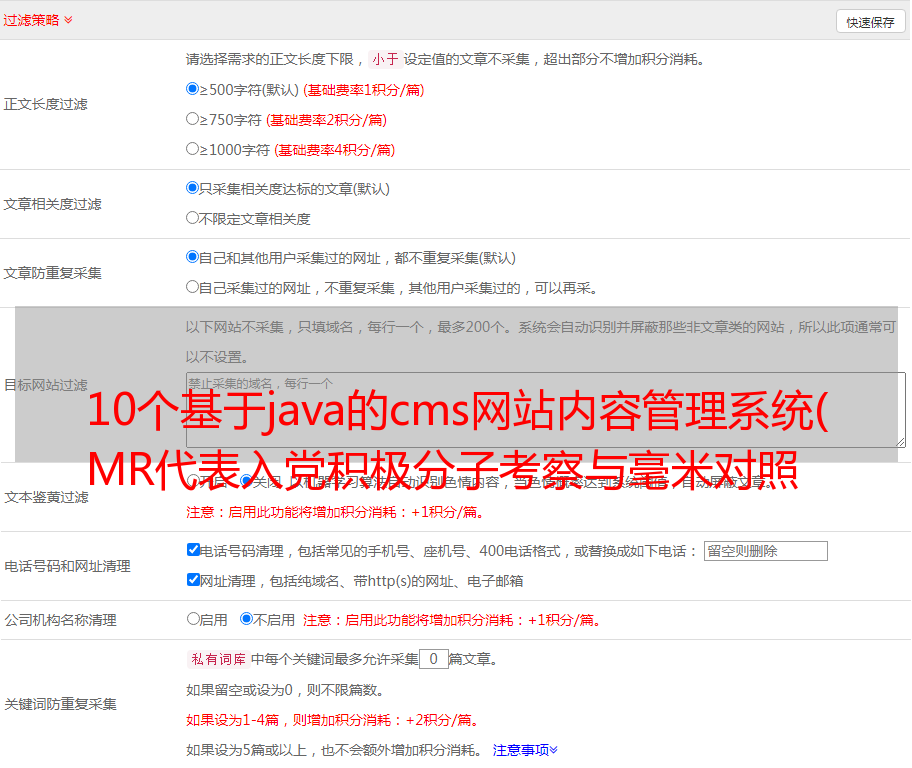Grab the textarea resize handle corner

(x=900, y=442)
